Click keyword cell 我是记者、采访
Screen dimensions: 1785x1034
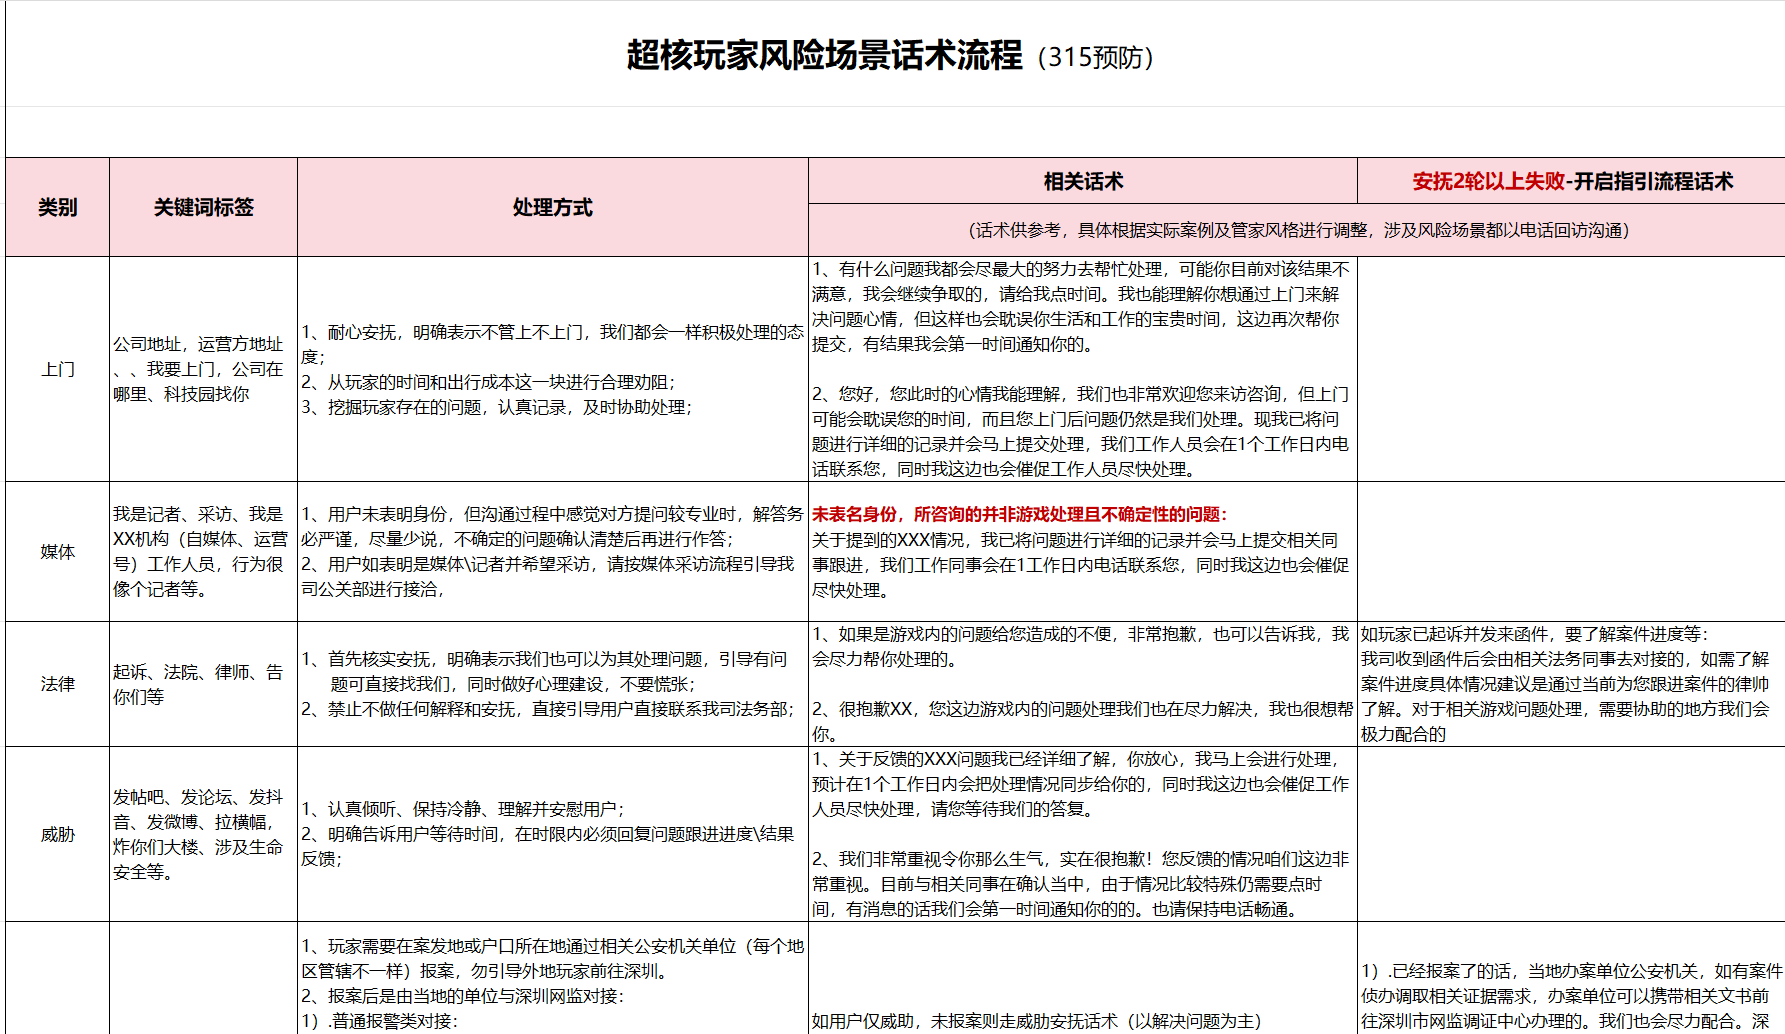(203, 552)
